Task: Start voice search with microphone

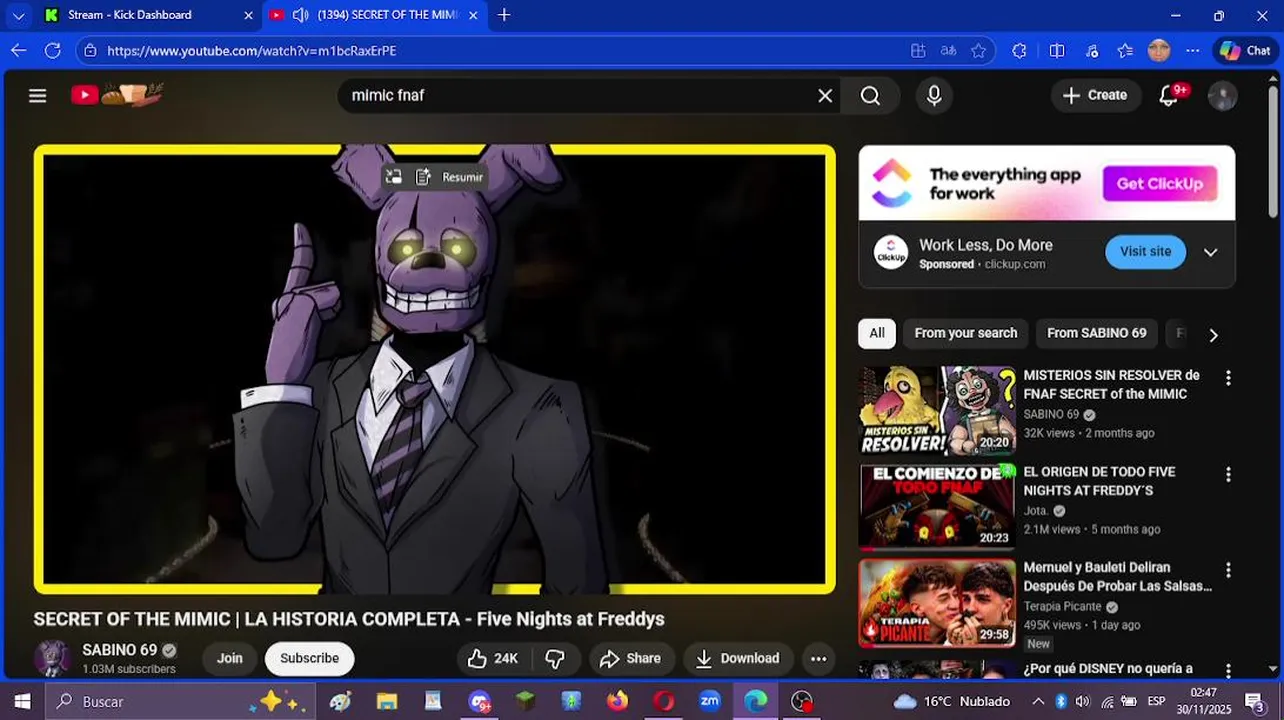Action: click(x=934, y=95)
